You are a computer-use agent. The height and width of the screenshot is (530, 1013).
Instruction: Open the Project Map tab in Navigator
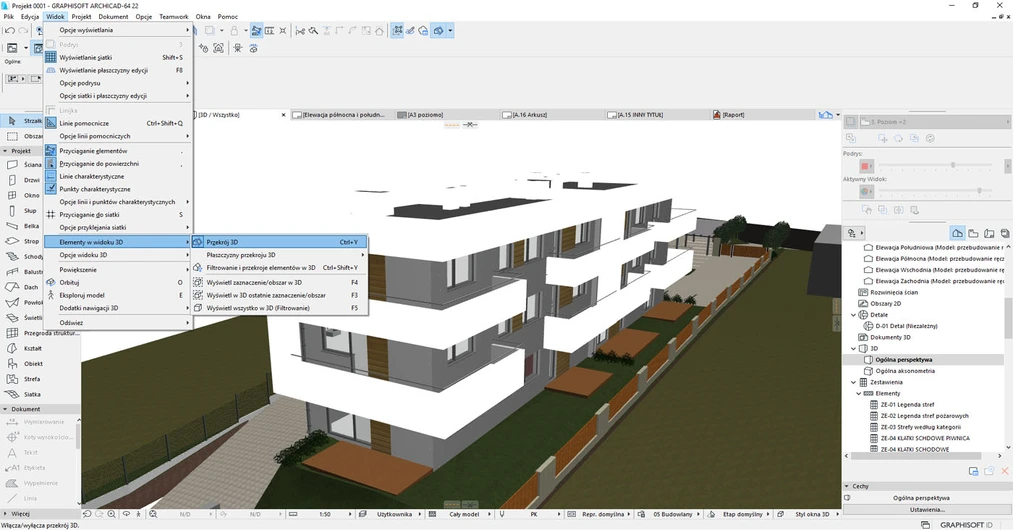(957, 233)
